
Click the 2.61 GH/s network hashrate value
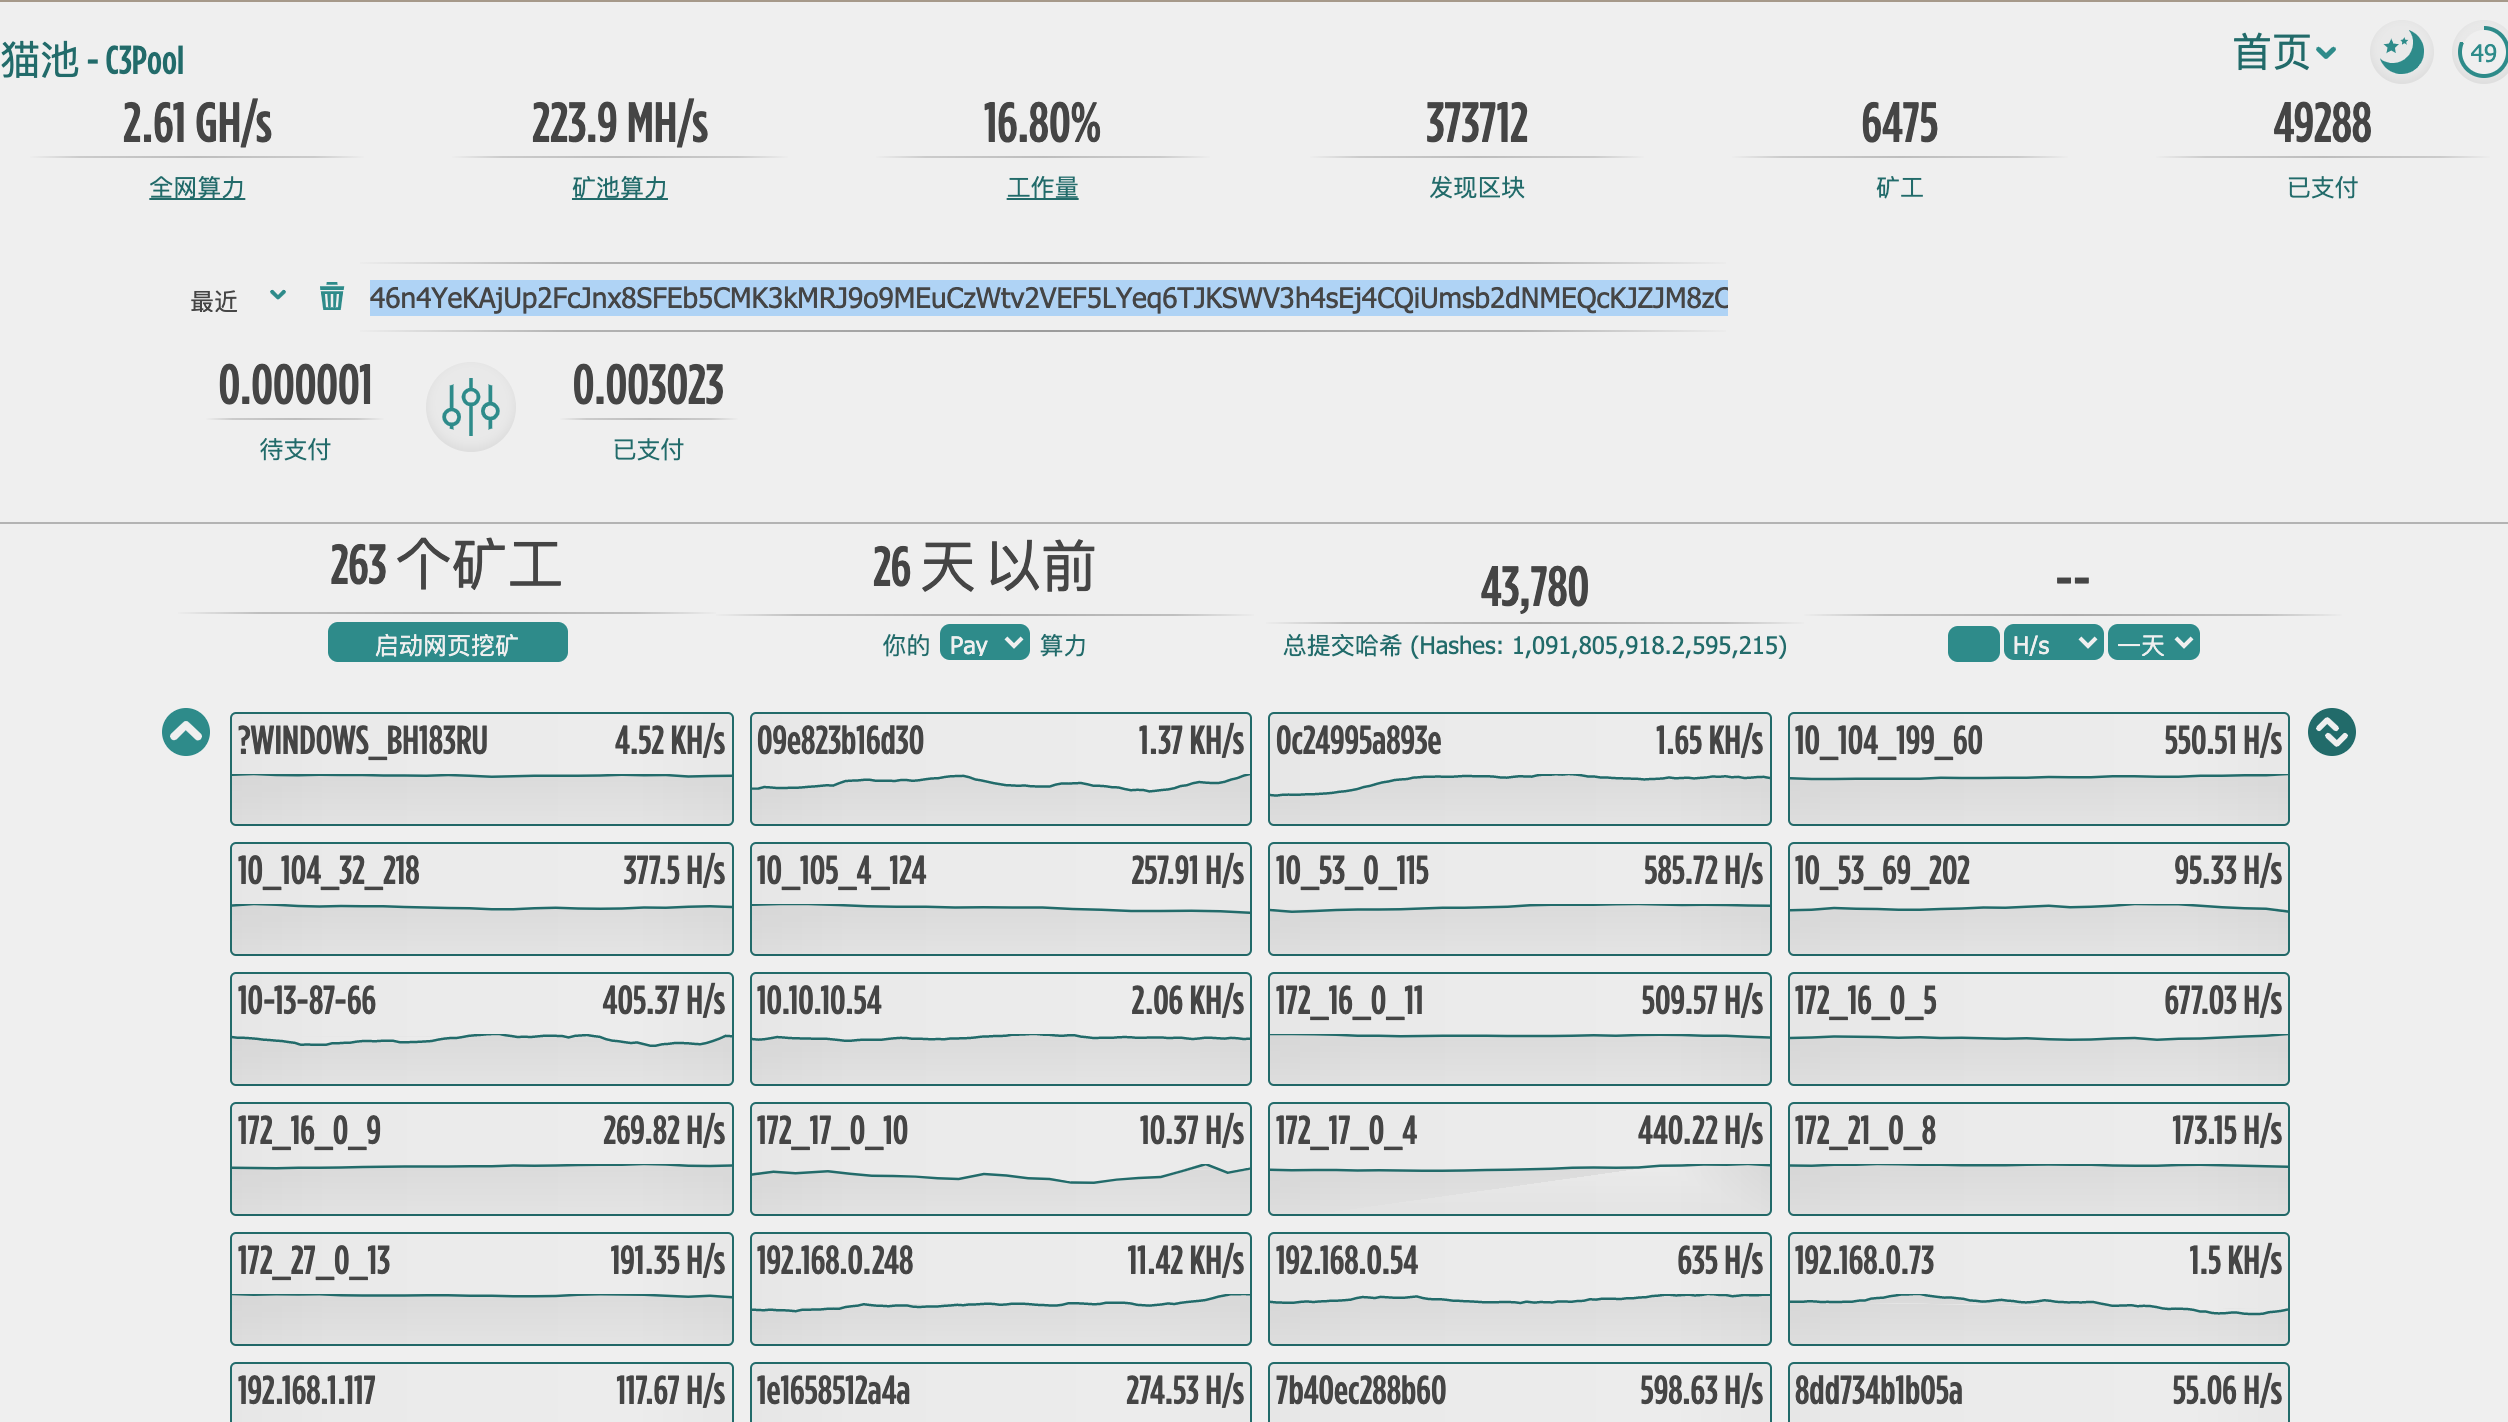point(197,124)
